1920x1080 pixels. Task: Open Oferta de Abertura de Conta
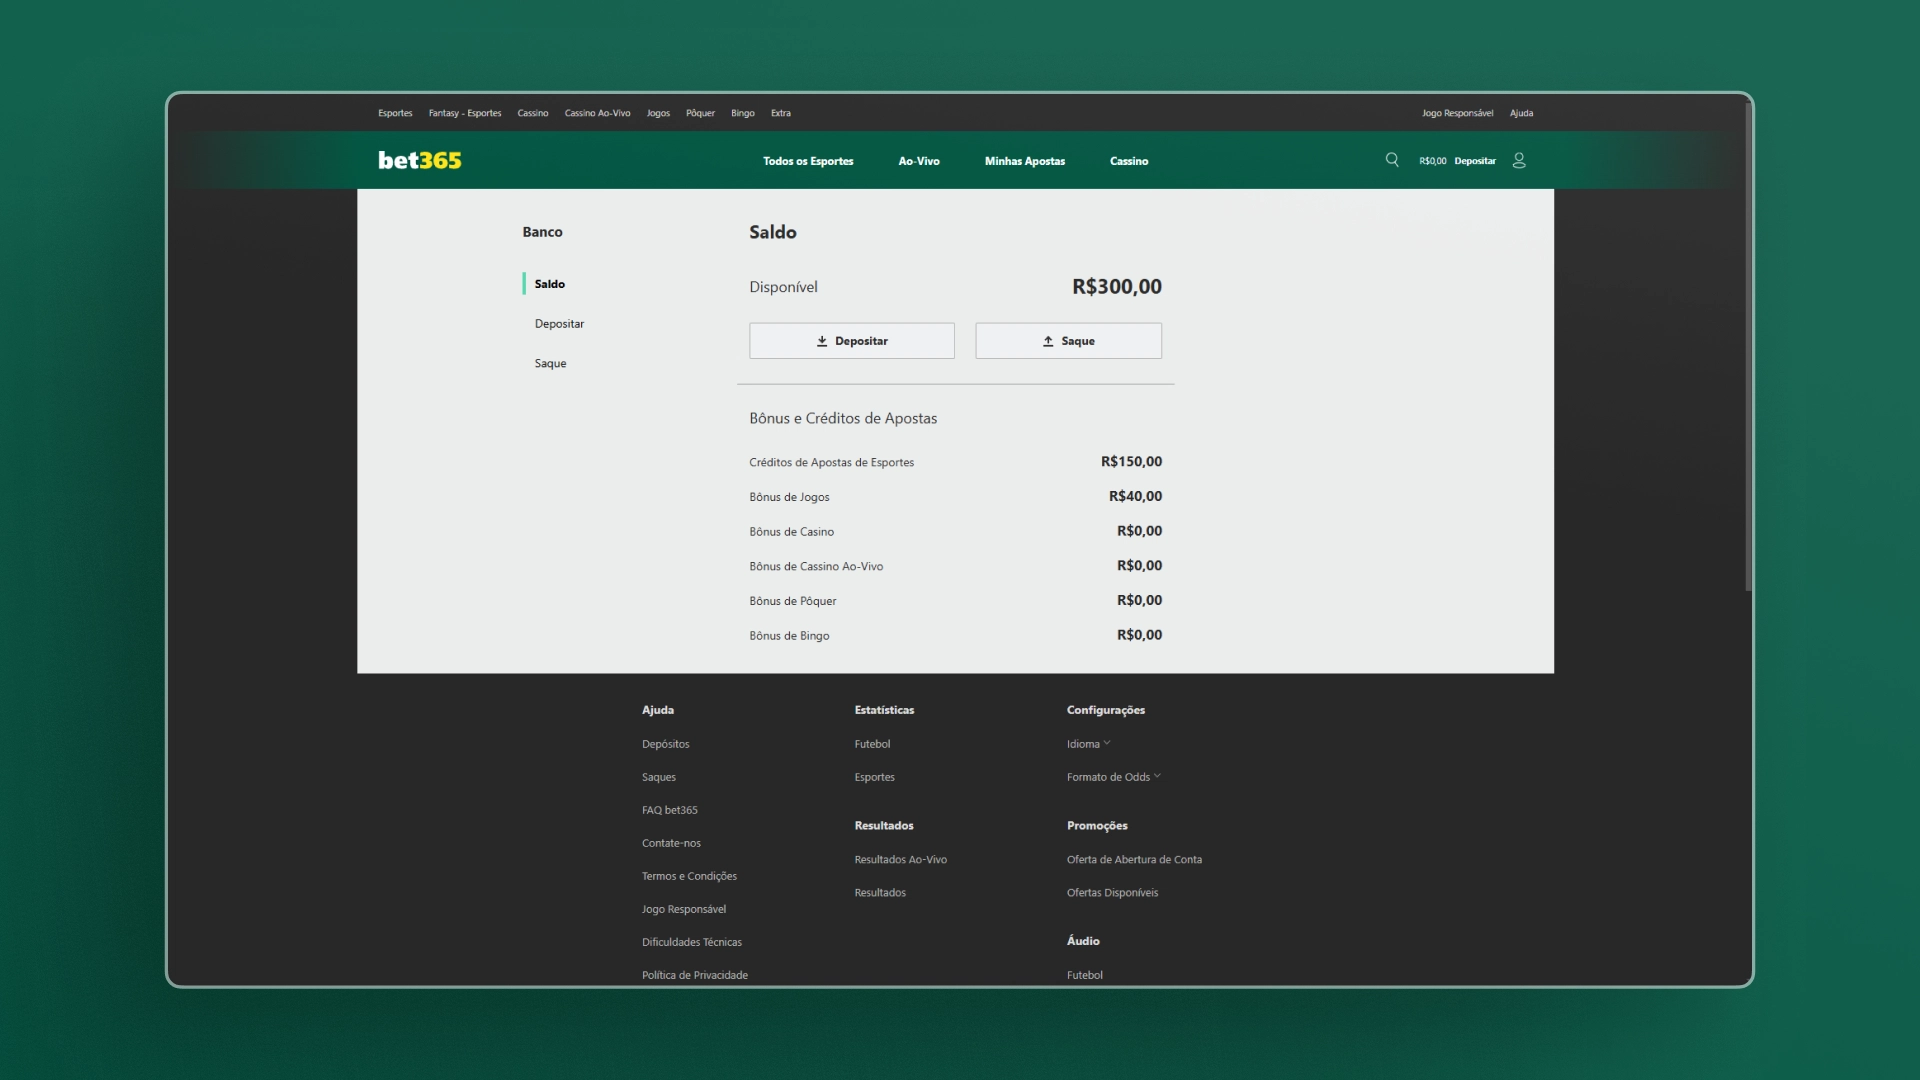(x=1134, y=860)
